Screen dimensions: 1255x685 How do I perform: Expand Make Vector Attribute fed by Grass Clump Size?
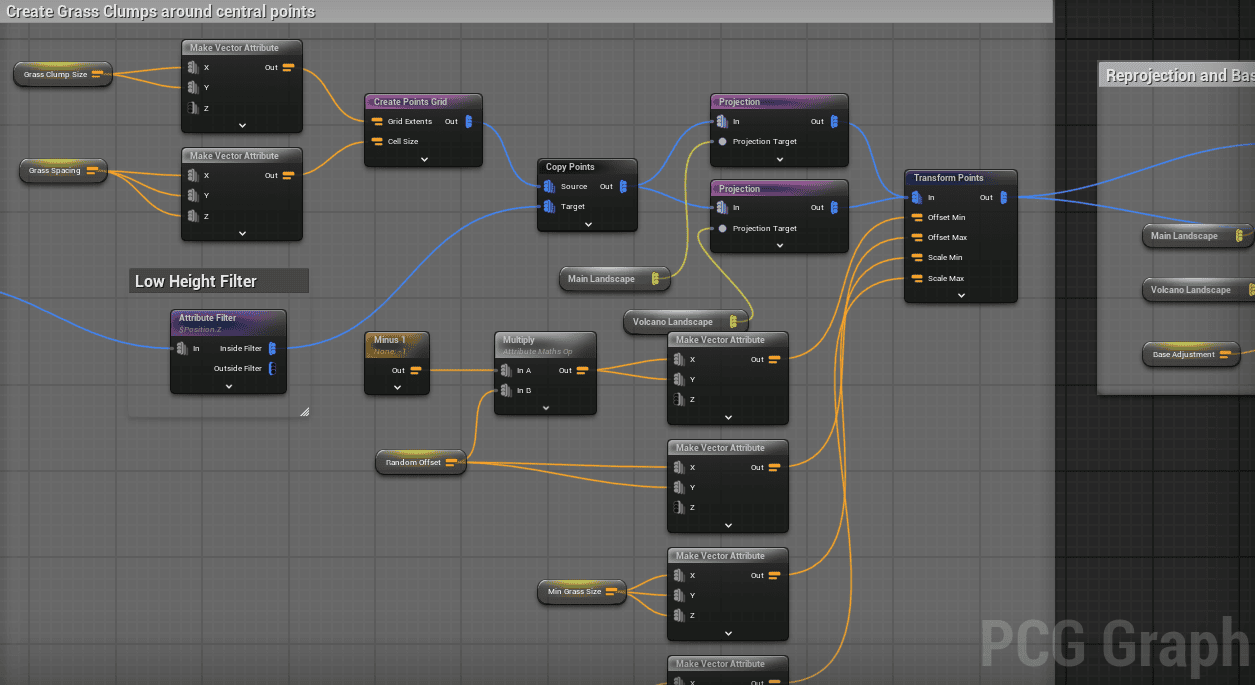tap(242, 125)
